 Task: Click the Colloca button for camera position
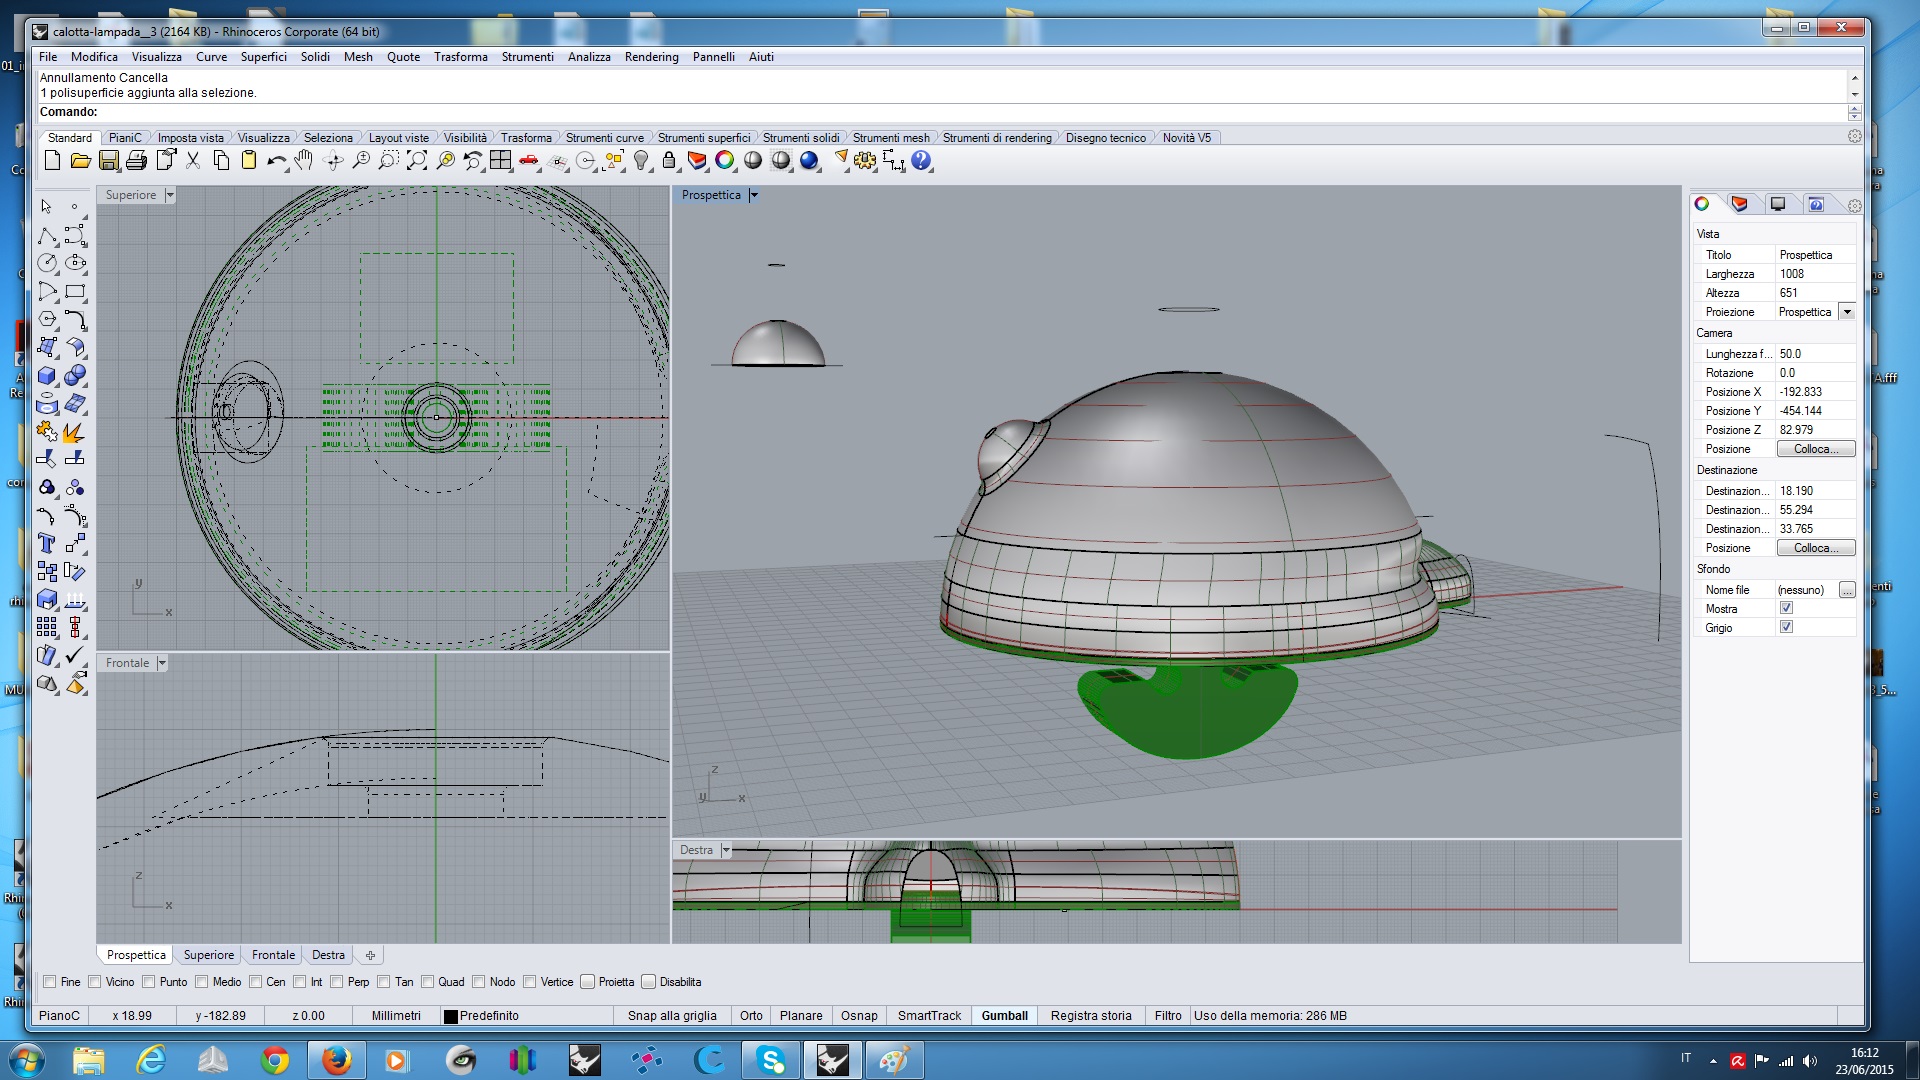click(1815, 449)
